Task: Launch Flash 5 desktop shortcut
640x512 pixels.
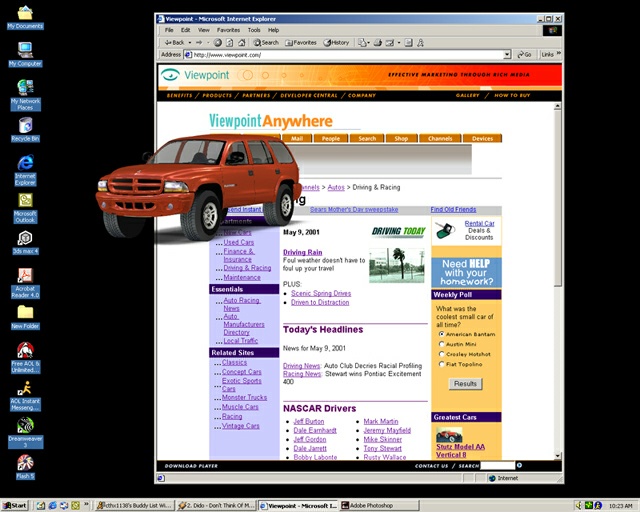Action: 25,467
